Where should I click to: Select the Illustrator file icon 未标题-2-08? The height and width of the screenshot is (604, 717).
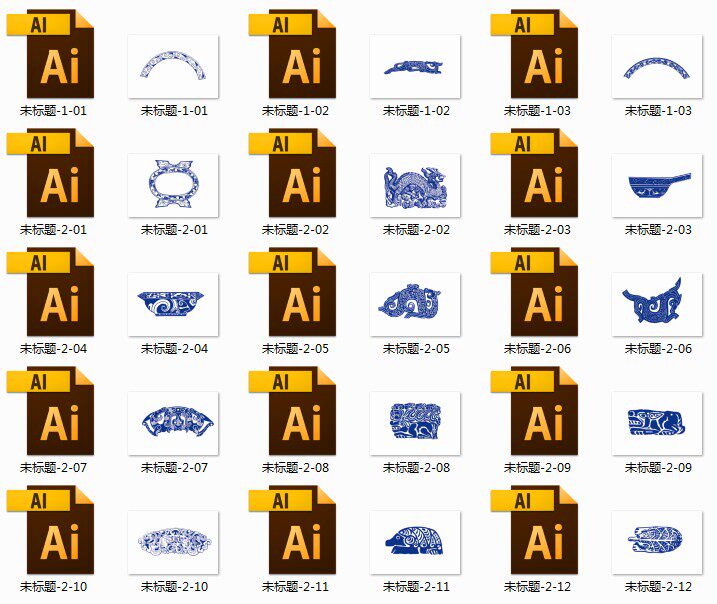pos(292,411)
